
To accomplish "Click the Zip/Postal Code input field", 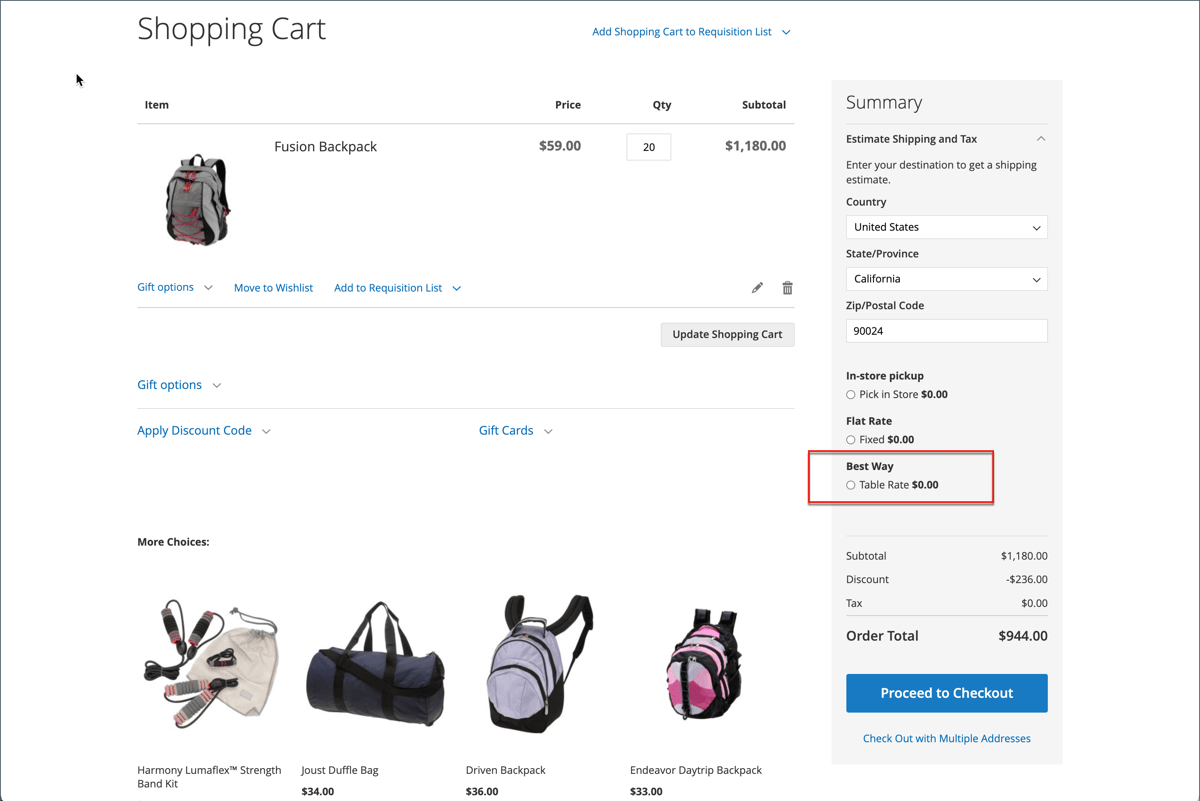I will 946,330.
